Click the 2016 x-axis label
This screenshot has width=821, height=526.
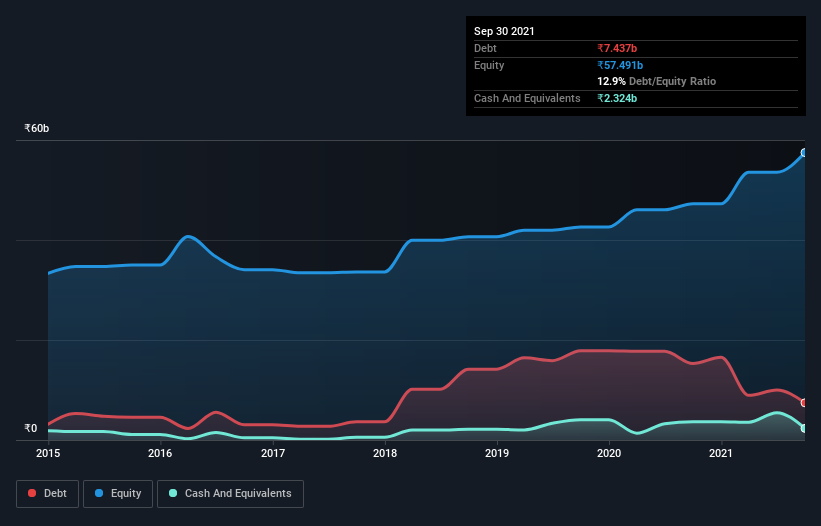click(160, 453)
